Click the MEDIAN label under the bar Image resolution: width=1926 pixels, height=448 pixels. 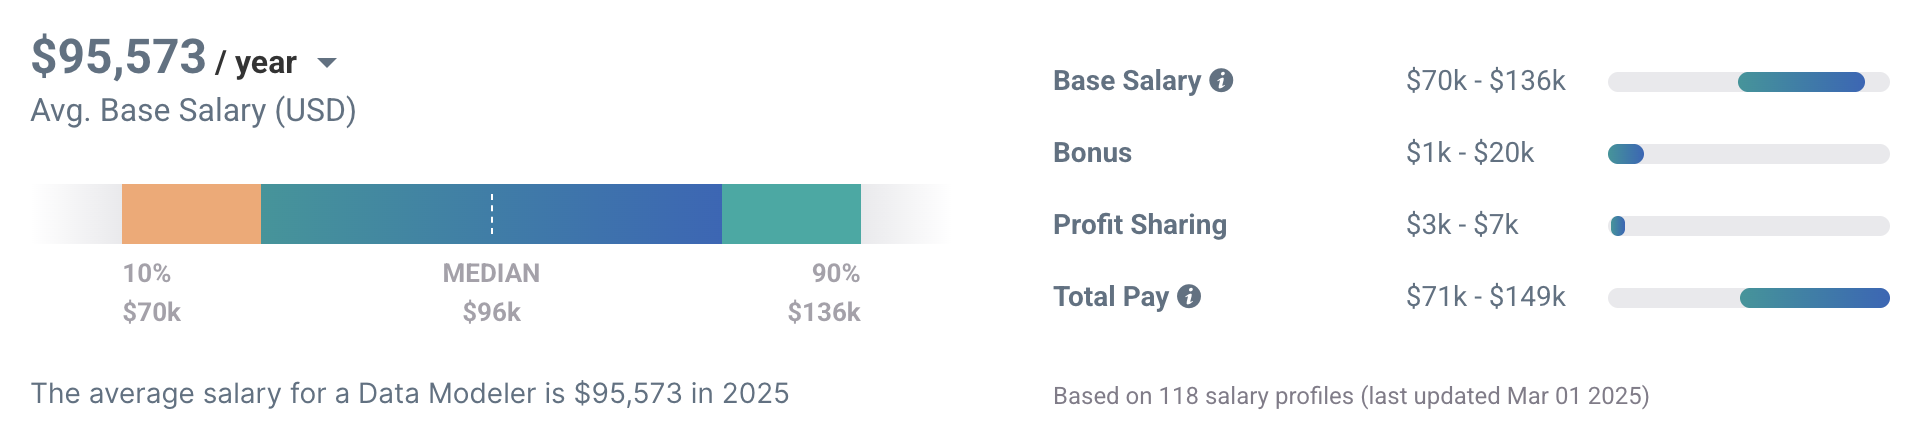491,273
